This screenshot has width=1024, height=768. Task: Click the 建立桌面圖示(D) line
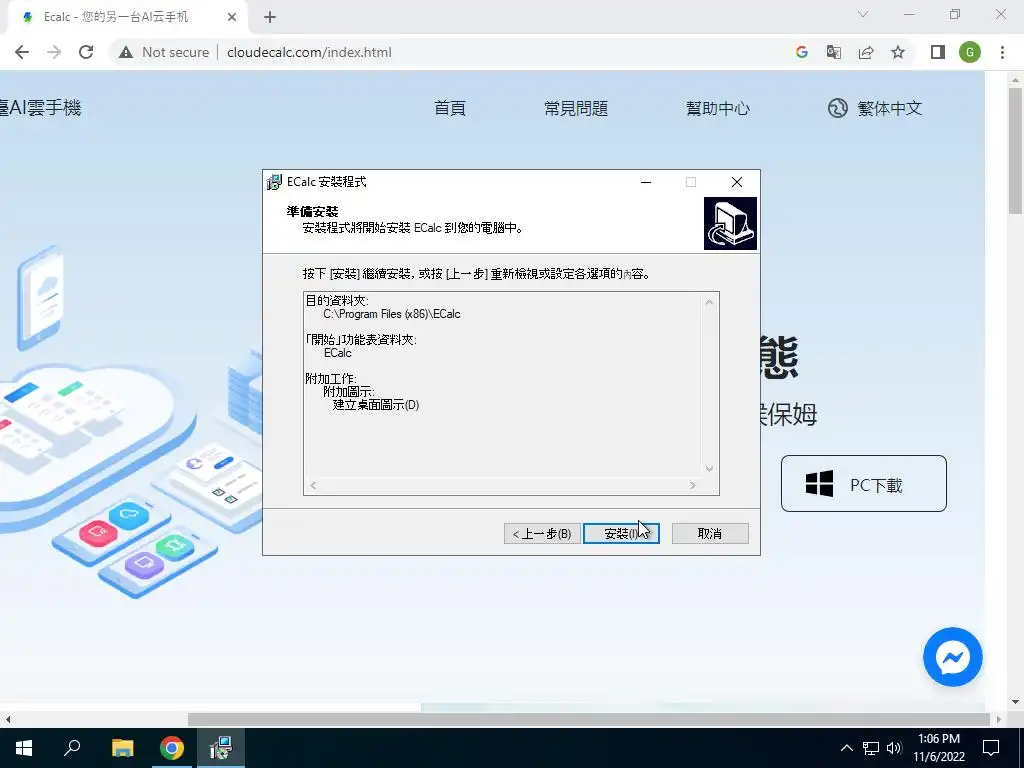(376, 405)
